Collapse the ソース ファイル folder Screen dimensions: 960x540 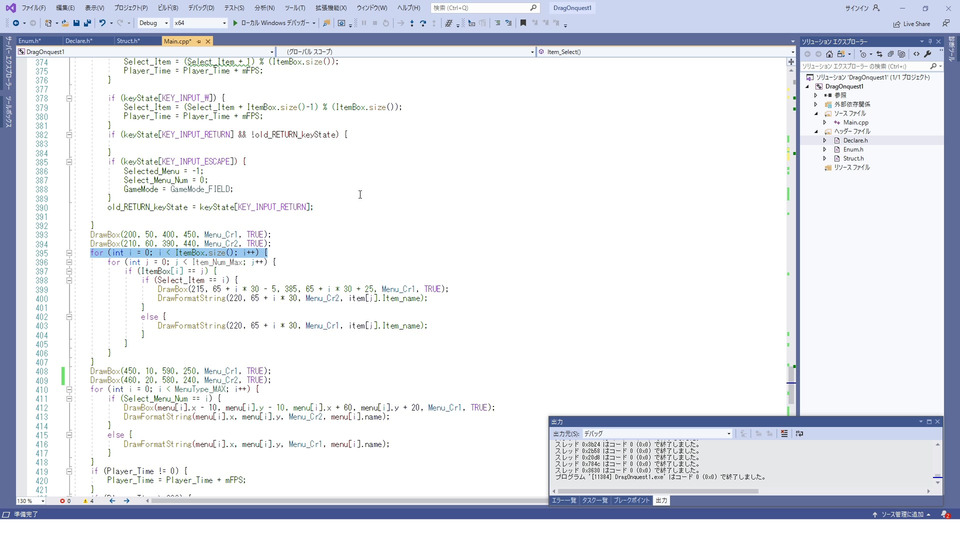tap(816, 113)
